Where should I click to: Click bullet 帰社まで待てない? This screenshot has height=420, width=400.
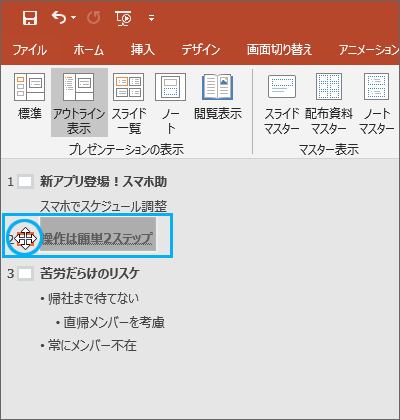click(93, 298)
